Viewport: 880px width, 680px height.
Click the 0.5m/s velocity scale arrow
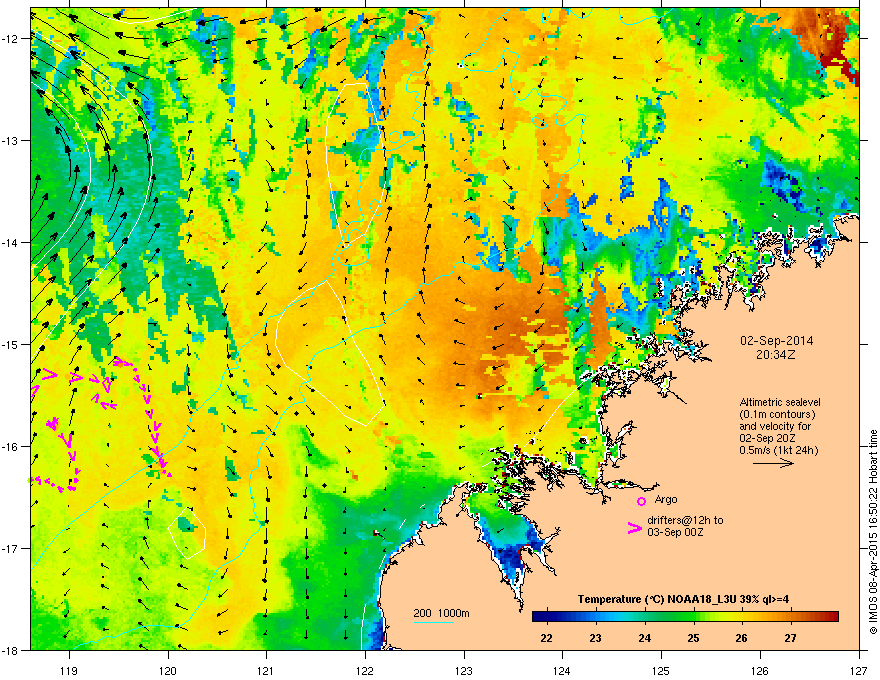(x=773, y=463)
